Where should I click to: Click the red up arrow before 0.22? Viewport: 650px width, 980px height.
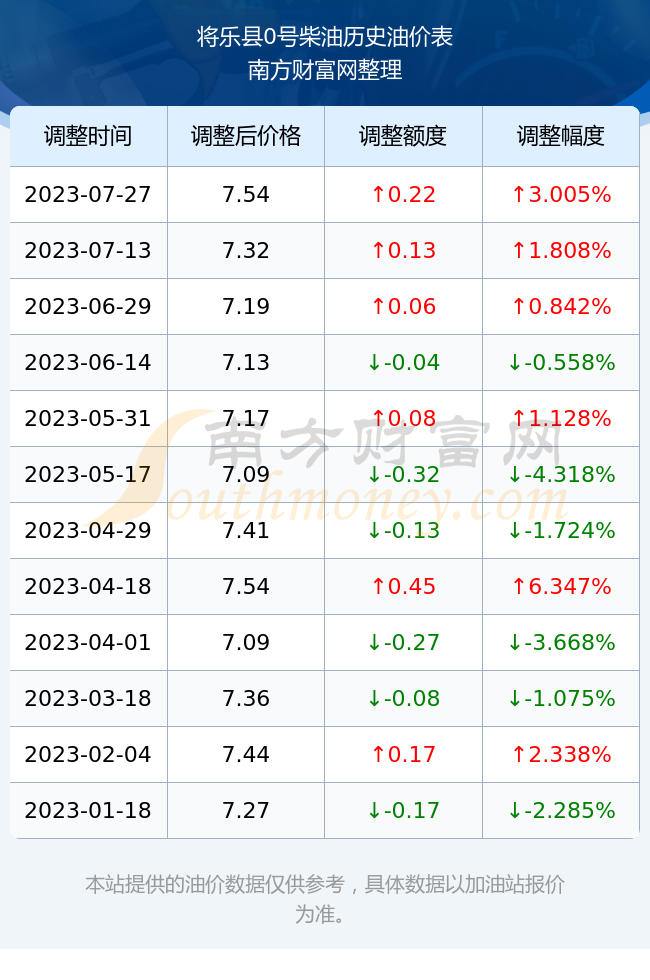[378, 194]
